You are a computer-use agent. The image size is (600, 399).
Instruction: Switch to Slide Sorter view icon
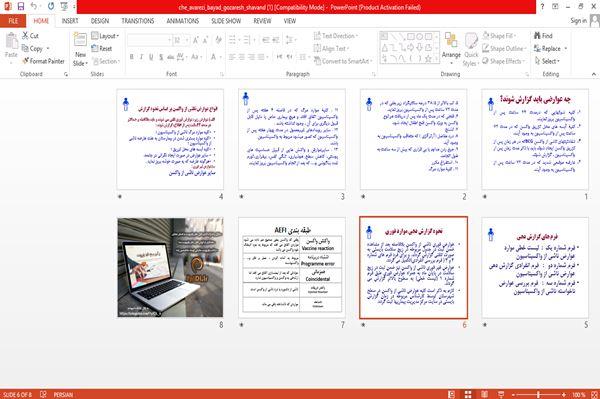(x=468, y=394)
